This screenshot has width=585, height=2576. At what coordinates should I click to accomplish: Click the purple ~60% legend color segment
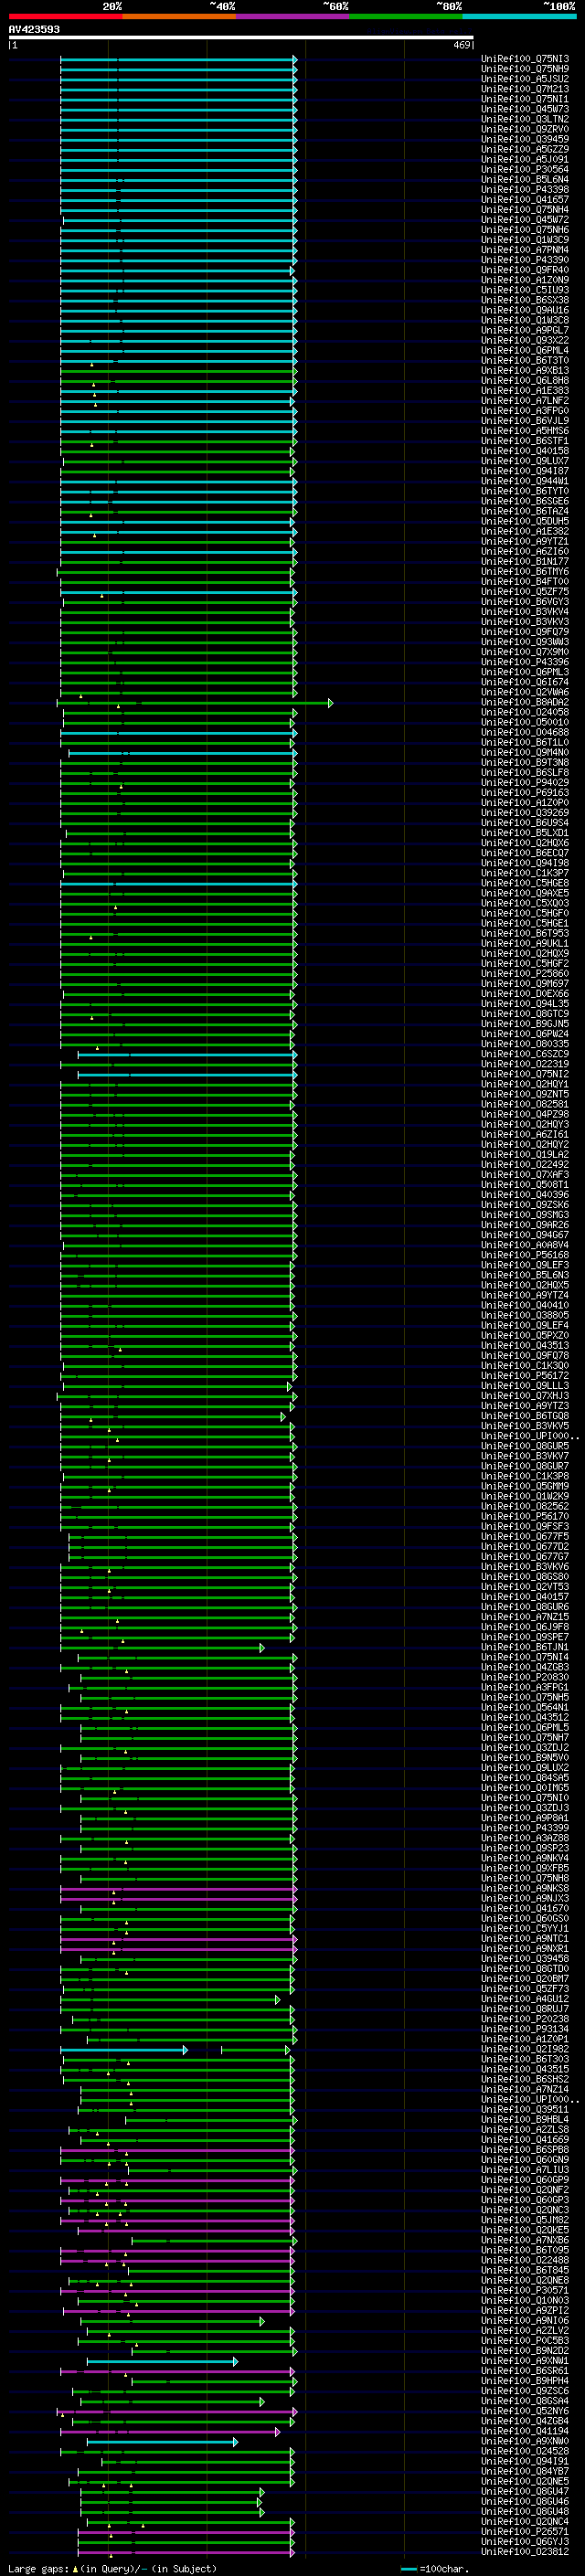[x=293, y=16]
